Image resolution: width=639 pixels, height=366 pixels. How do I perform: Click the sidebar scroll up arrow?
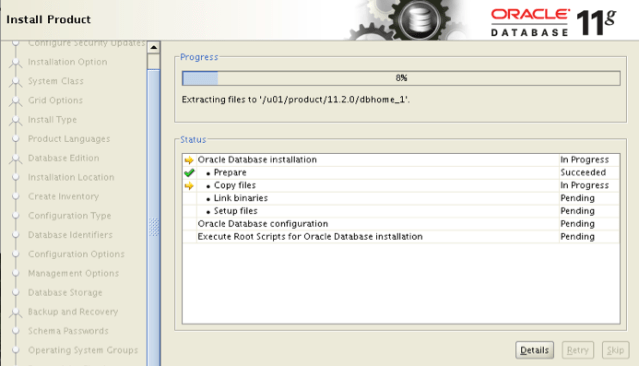(x=154, y=47)
